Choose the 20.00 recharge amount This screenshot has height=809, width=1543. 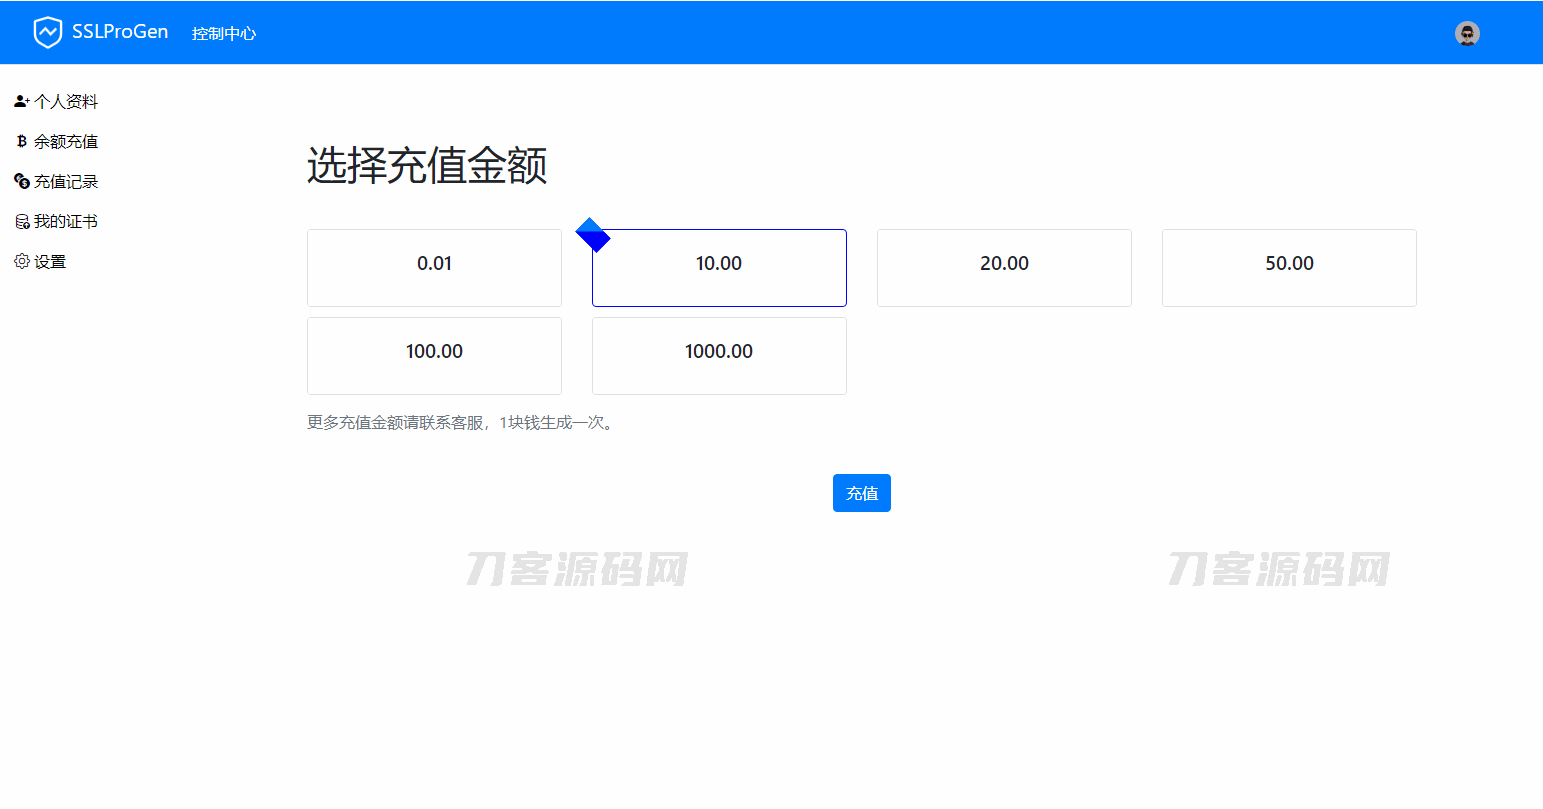click(1004, 267)
